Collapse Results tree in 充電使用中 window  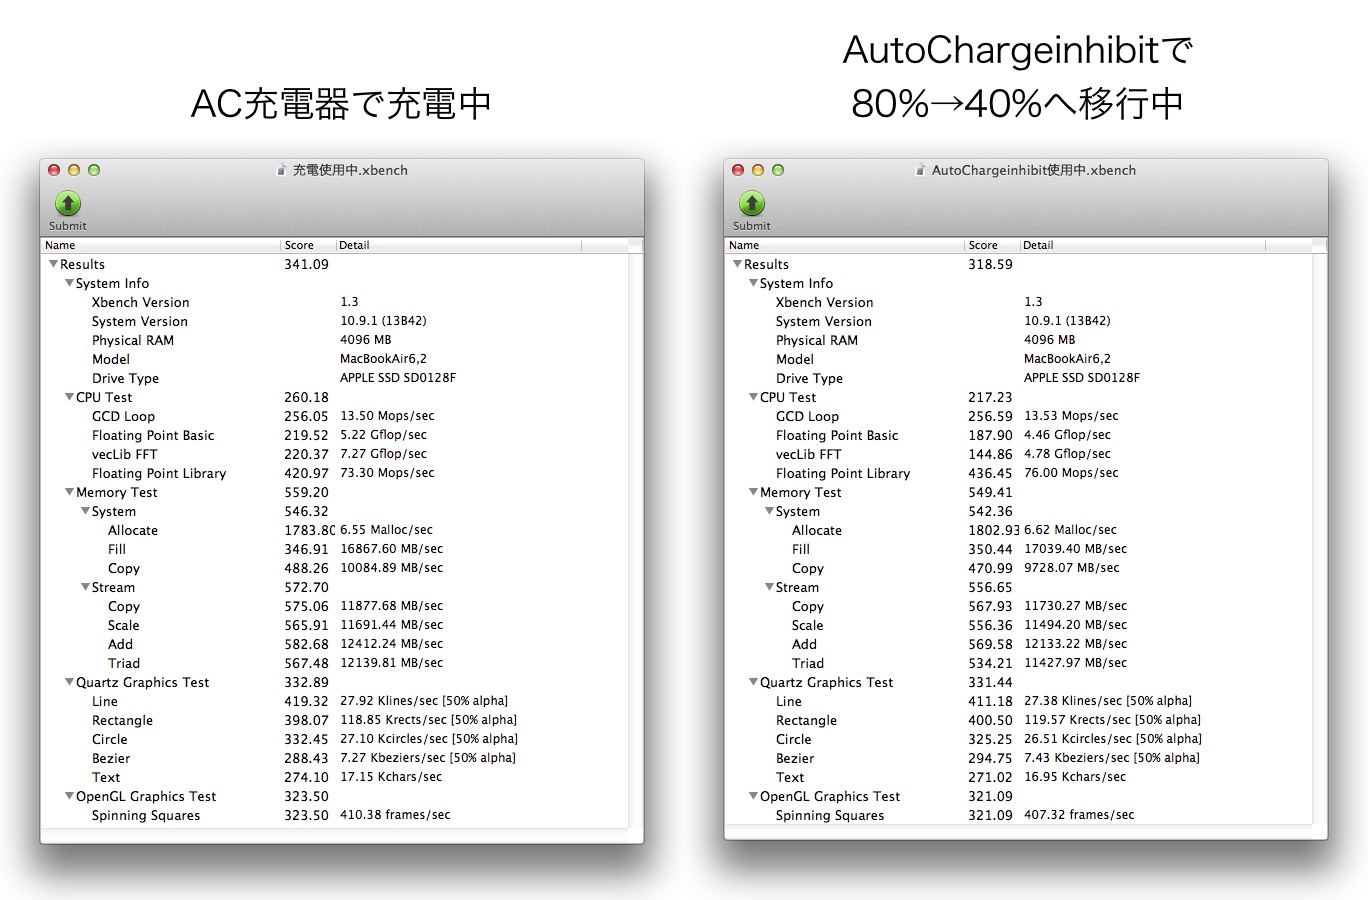(53, 264)
